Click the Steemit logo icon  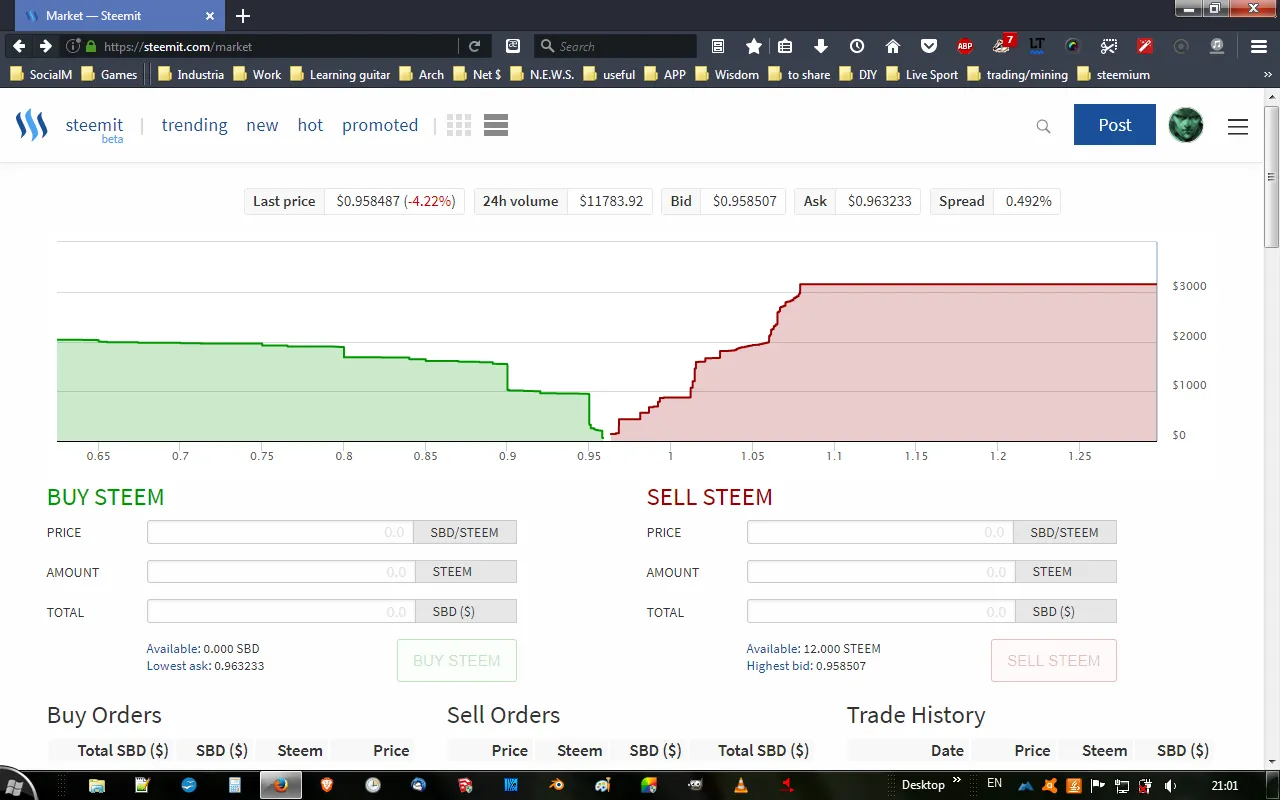click(x=32, y=125)
